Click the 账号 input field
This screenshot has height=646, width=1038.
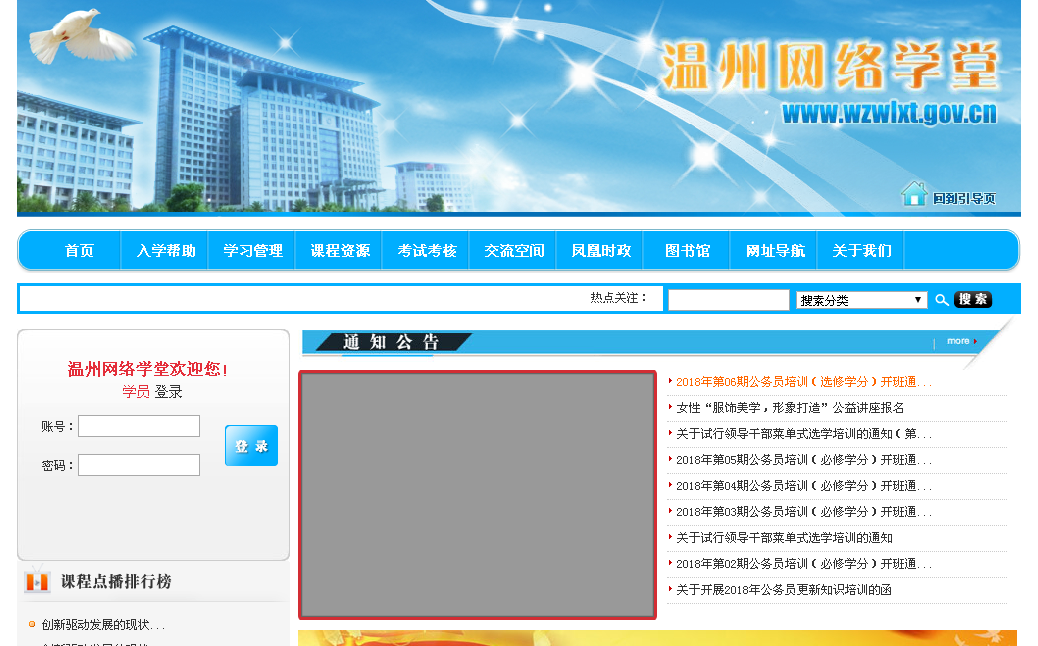point(139,426)
